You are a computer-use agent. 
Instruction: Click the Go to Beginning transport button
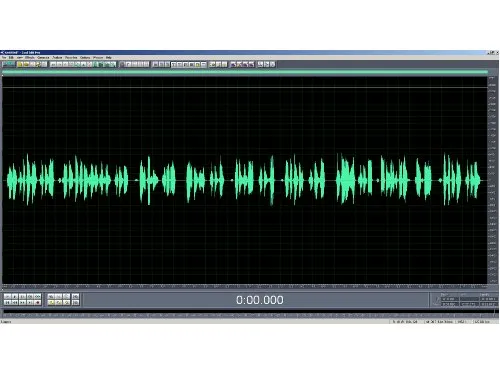coord(7,302)
